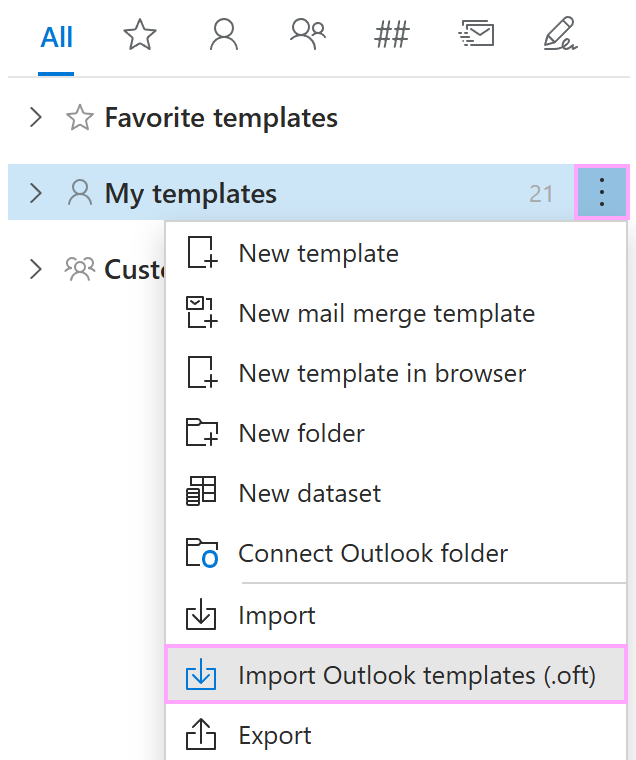636x760 pixels.
Task: Click the New template page-plus icon
Action: [202, 253]
